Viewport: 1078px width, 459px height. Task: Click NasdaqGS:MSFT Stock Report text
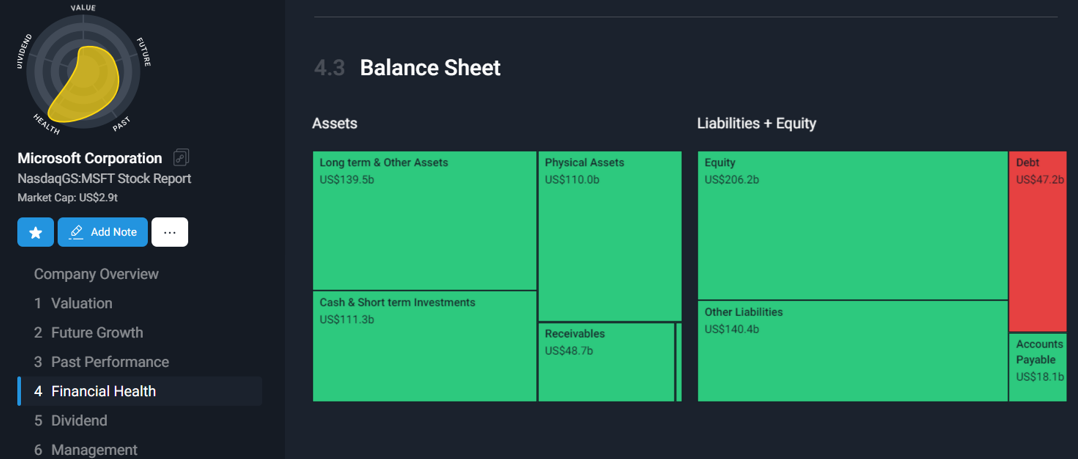point(104,179)
